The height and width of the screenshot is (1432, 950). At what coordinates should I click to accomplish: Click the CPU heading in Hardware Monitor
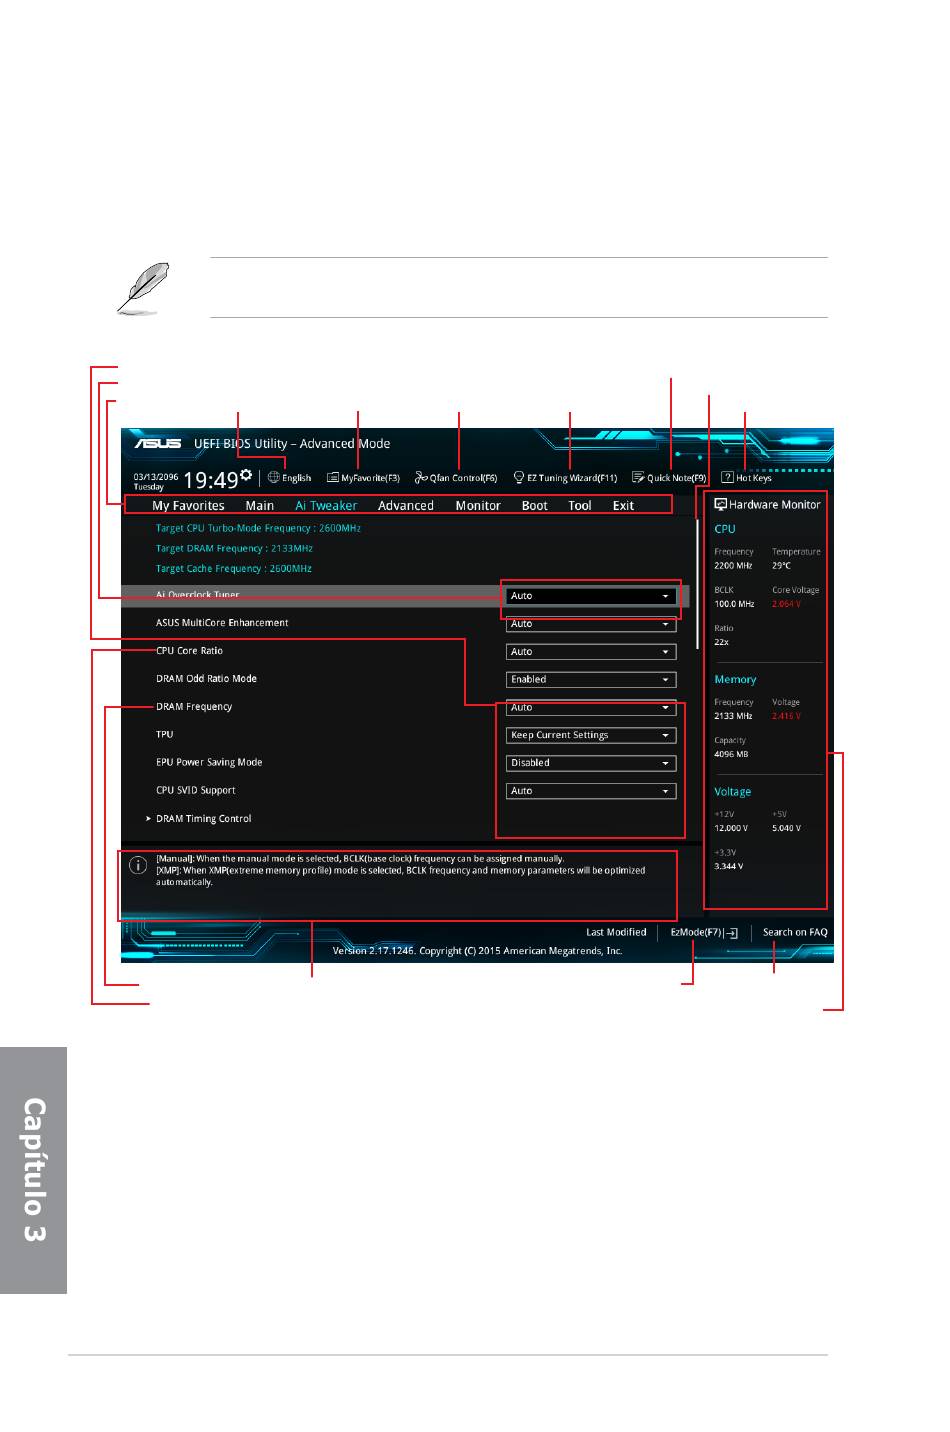click(x=725, y=529)
